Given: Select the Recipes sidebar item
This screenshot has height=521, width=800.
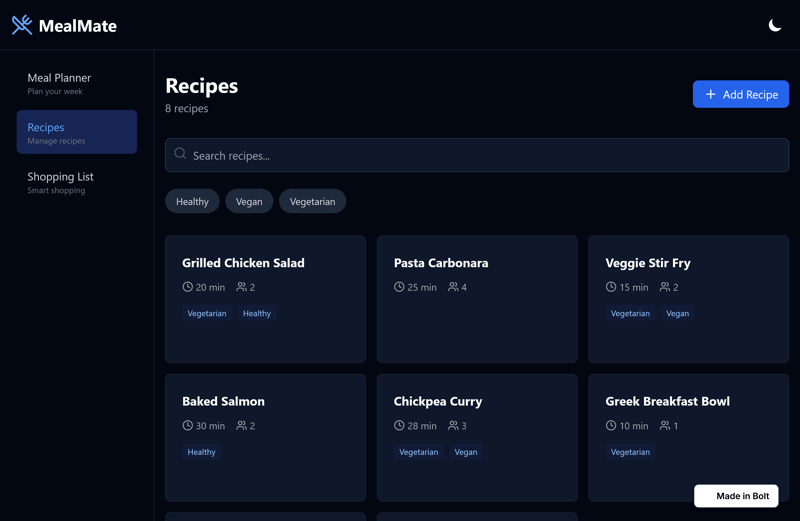Looking at the screenshot, I should click(x=76, y=132).
